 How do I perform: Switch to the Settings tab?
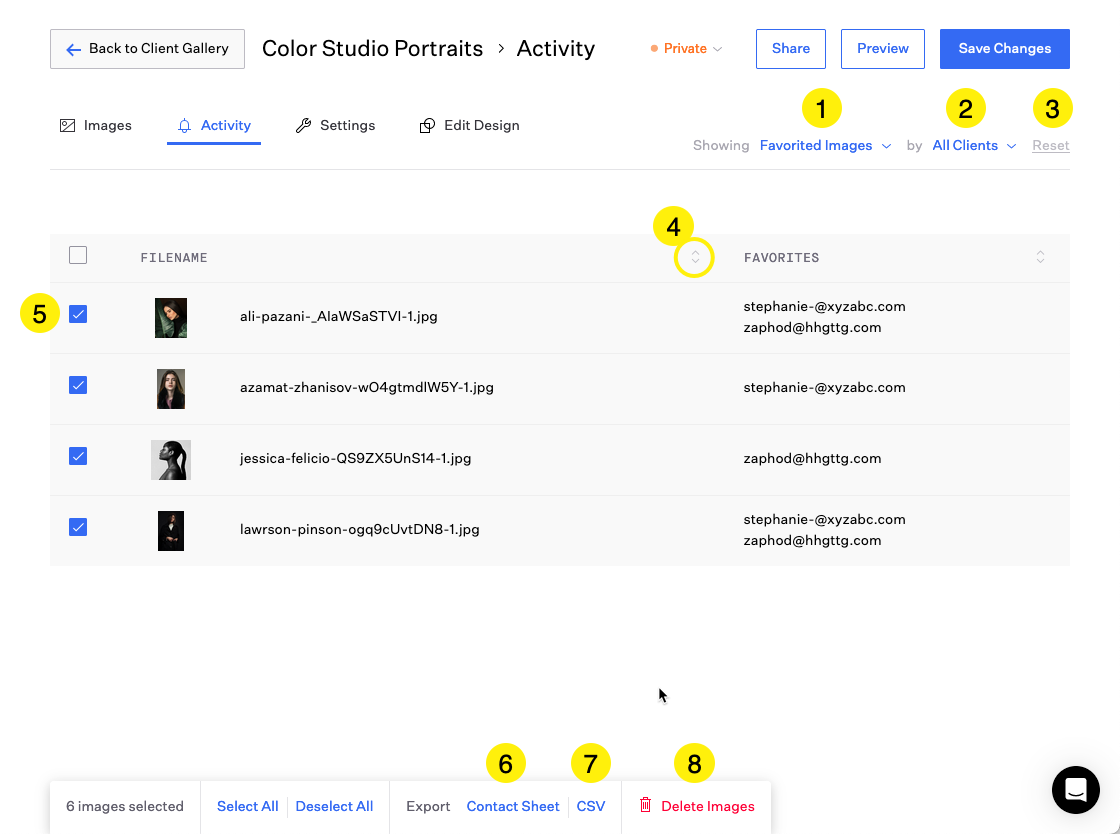coord(347,126)
